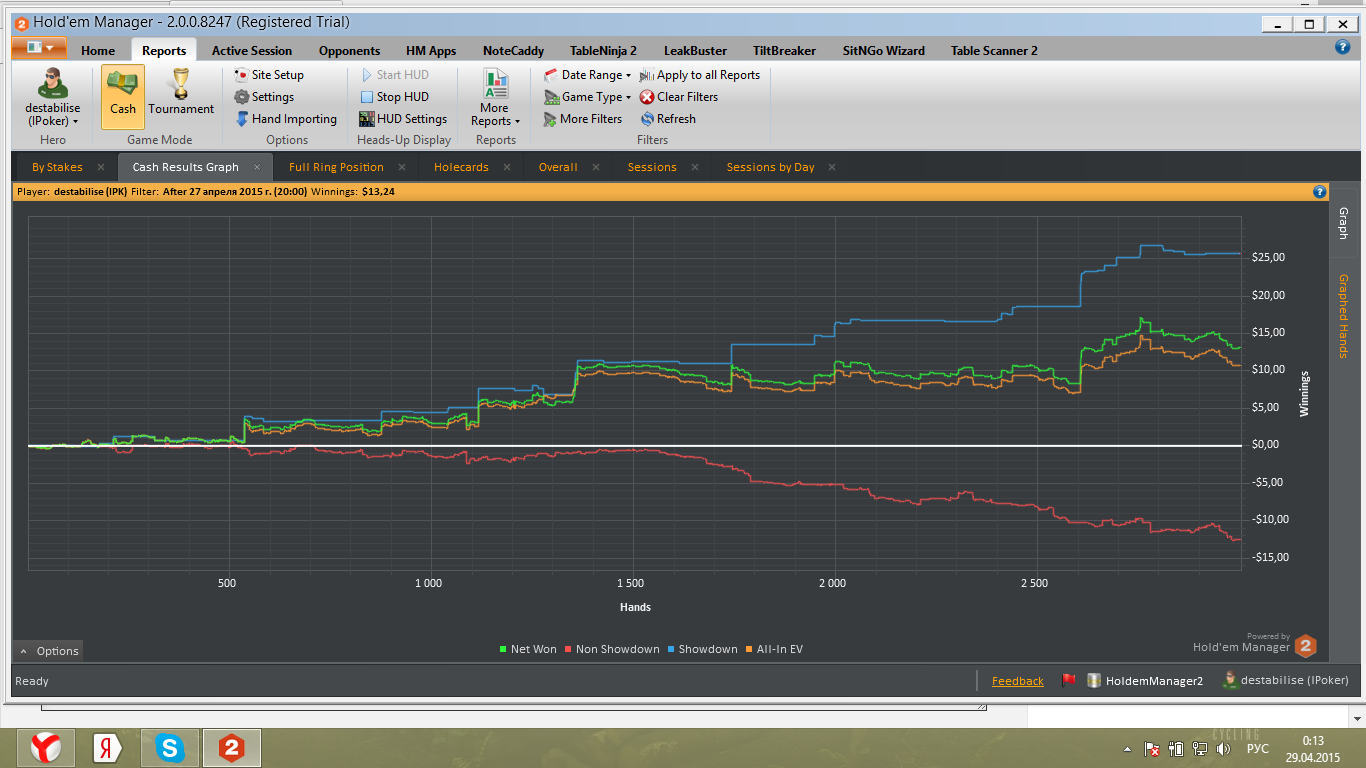Select Cash game mode
The width and height of the screenshot is (1366, 768).
click(x=123, y=97)
